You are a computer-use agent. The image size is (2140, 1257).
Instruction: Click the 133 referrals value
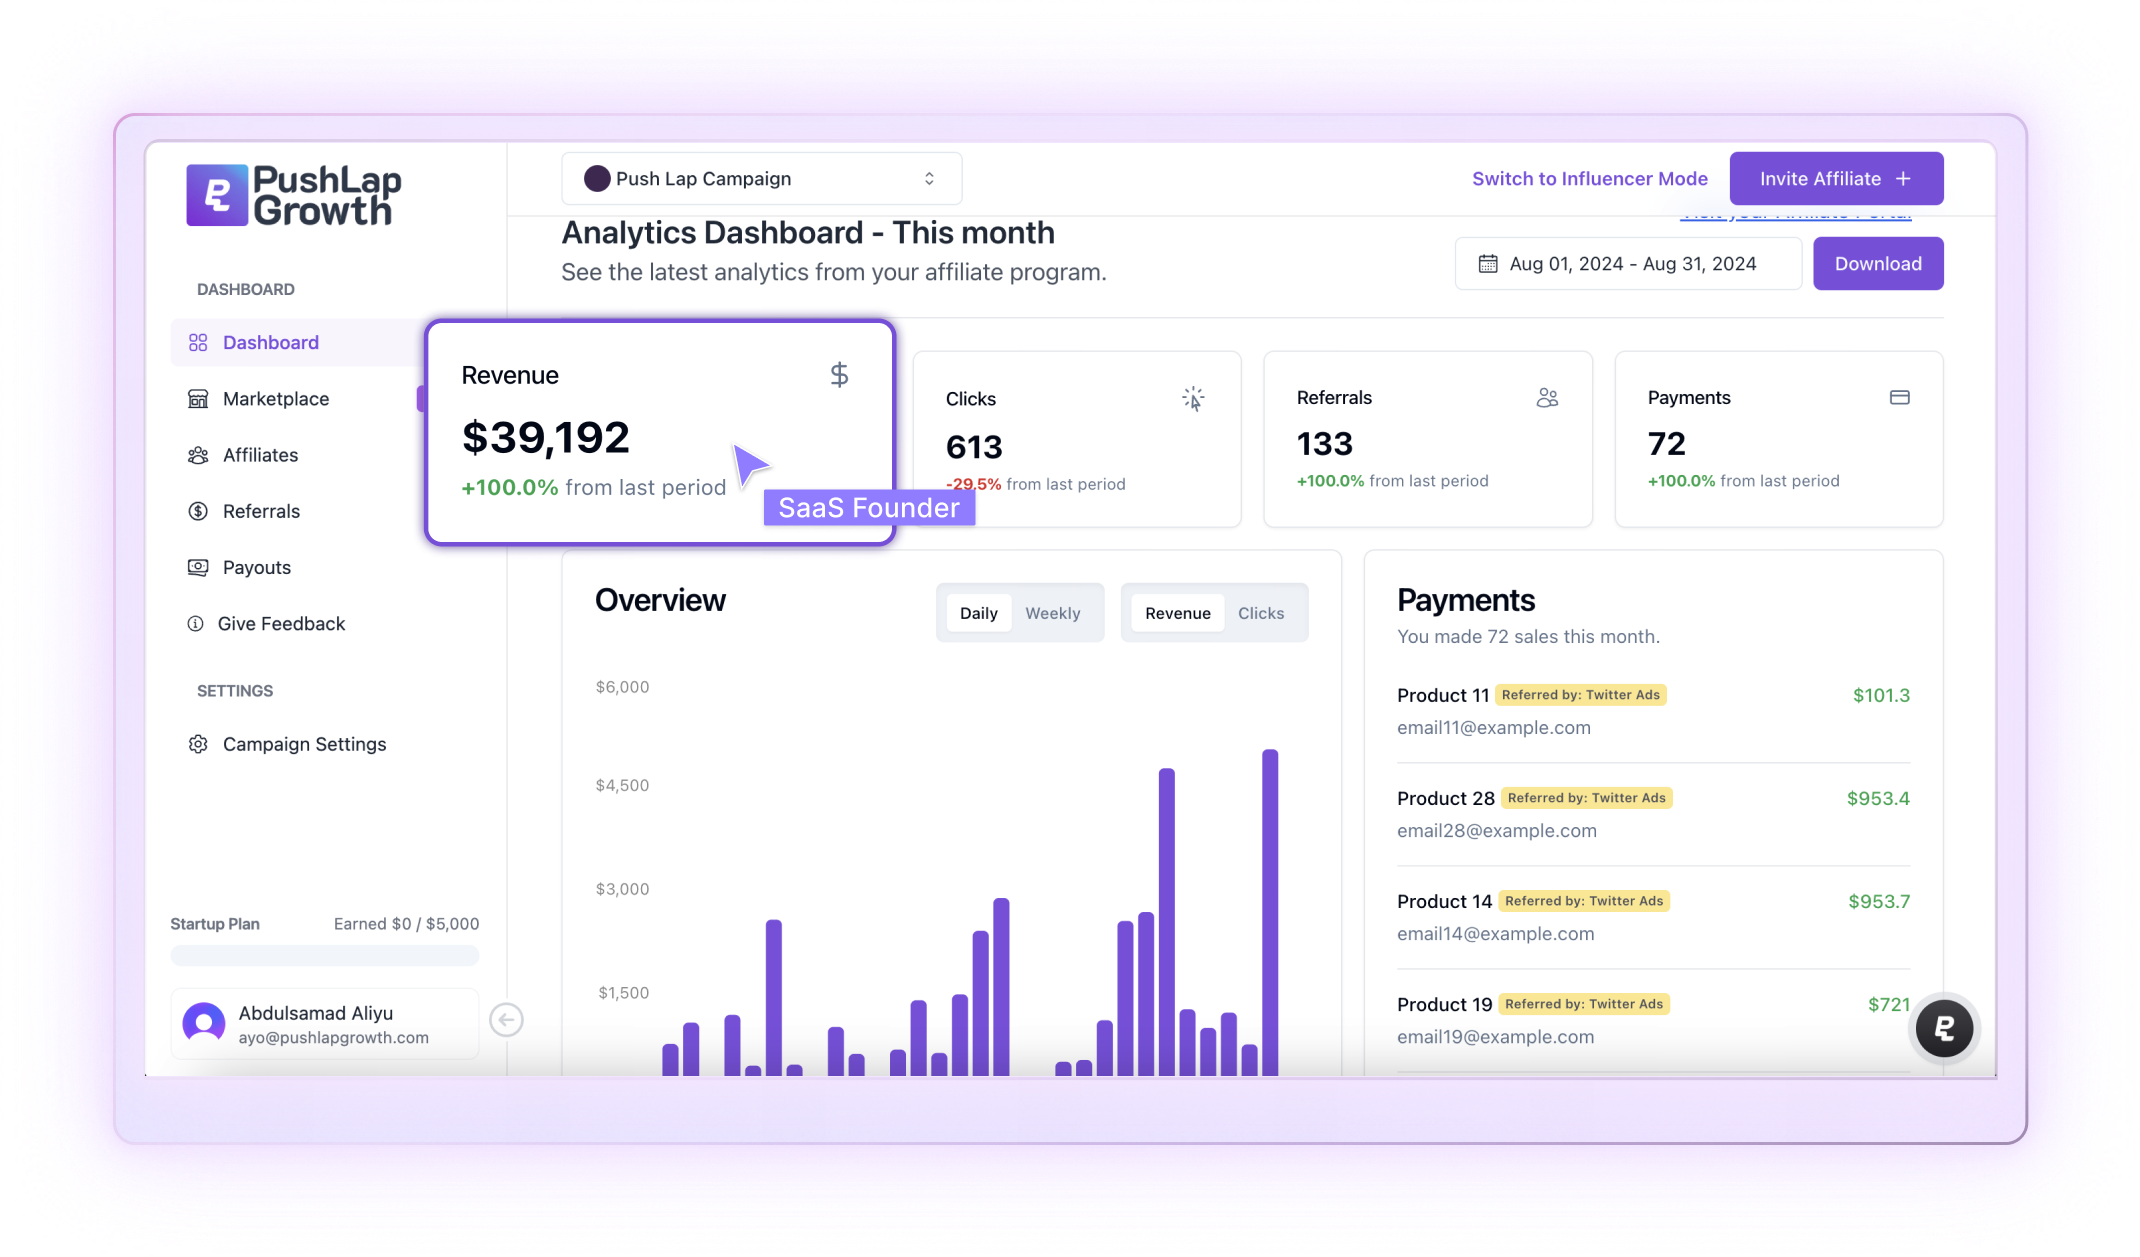(1325, 443)
